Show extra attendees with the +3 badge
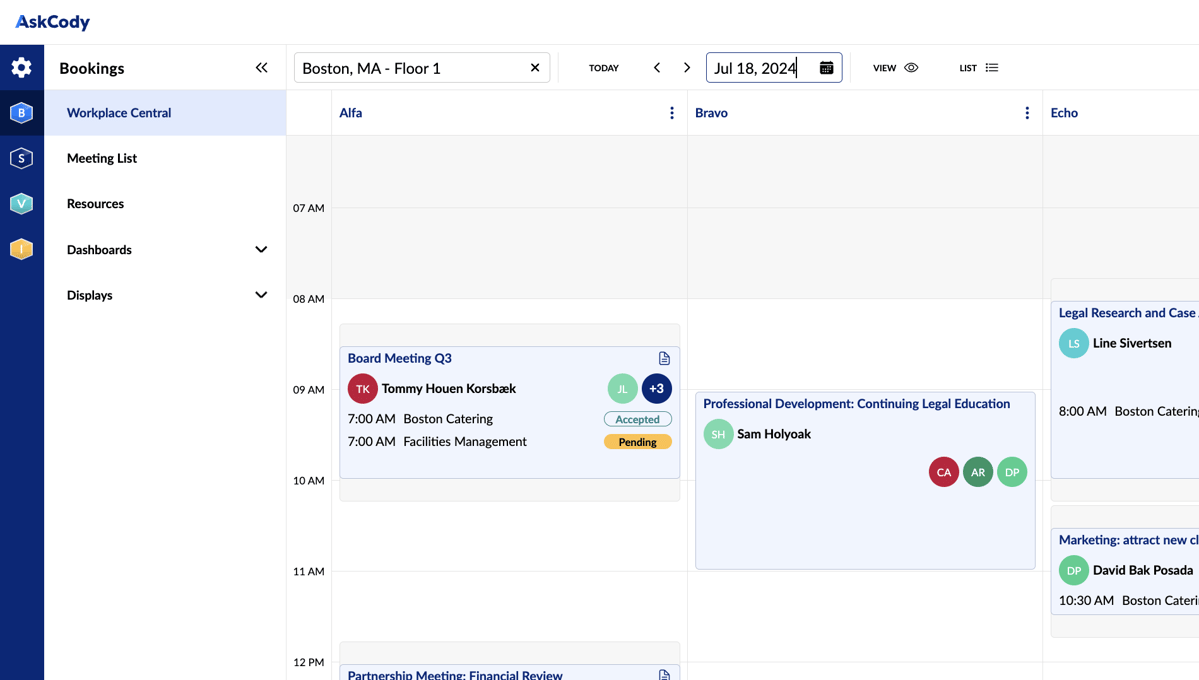The width and height of the screenshot is (1199, 680). pos(656,388)
